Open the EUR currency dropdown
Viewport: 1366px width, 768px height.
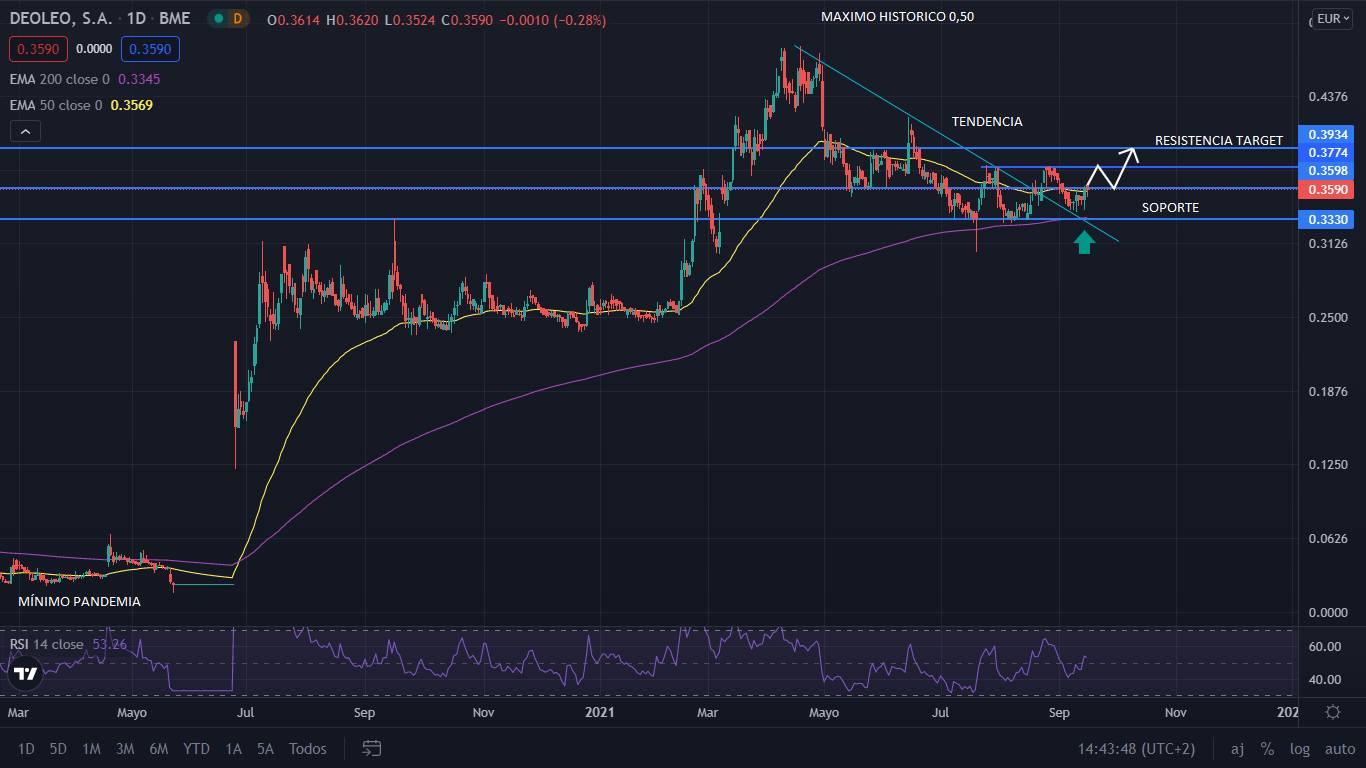[x=1332, y=18]
